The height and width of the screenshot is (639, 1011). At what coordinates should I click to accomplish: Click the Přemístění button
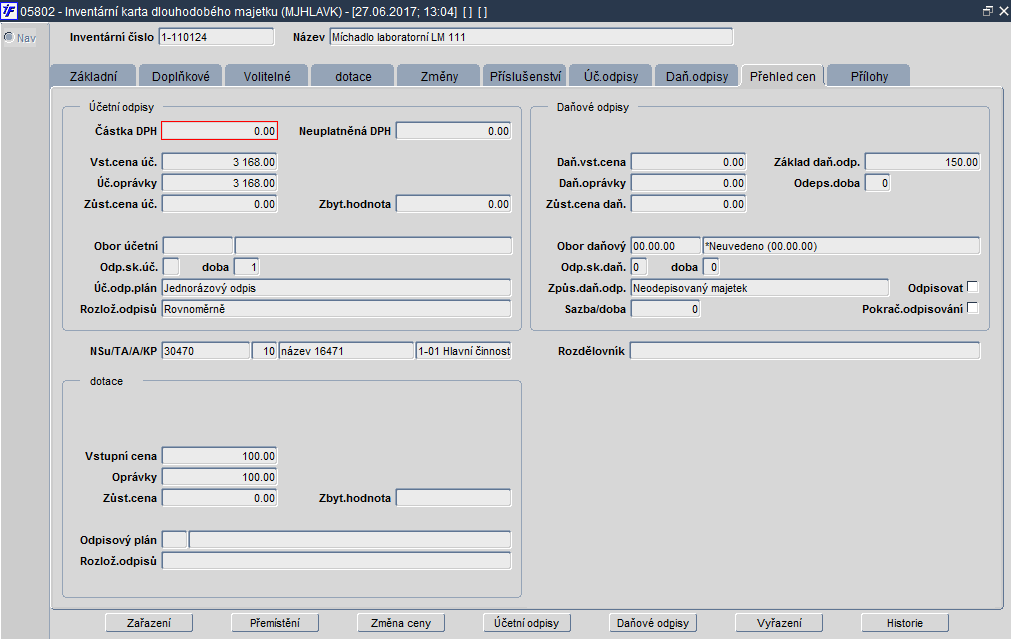coord(275,623)
